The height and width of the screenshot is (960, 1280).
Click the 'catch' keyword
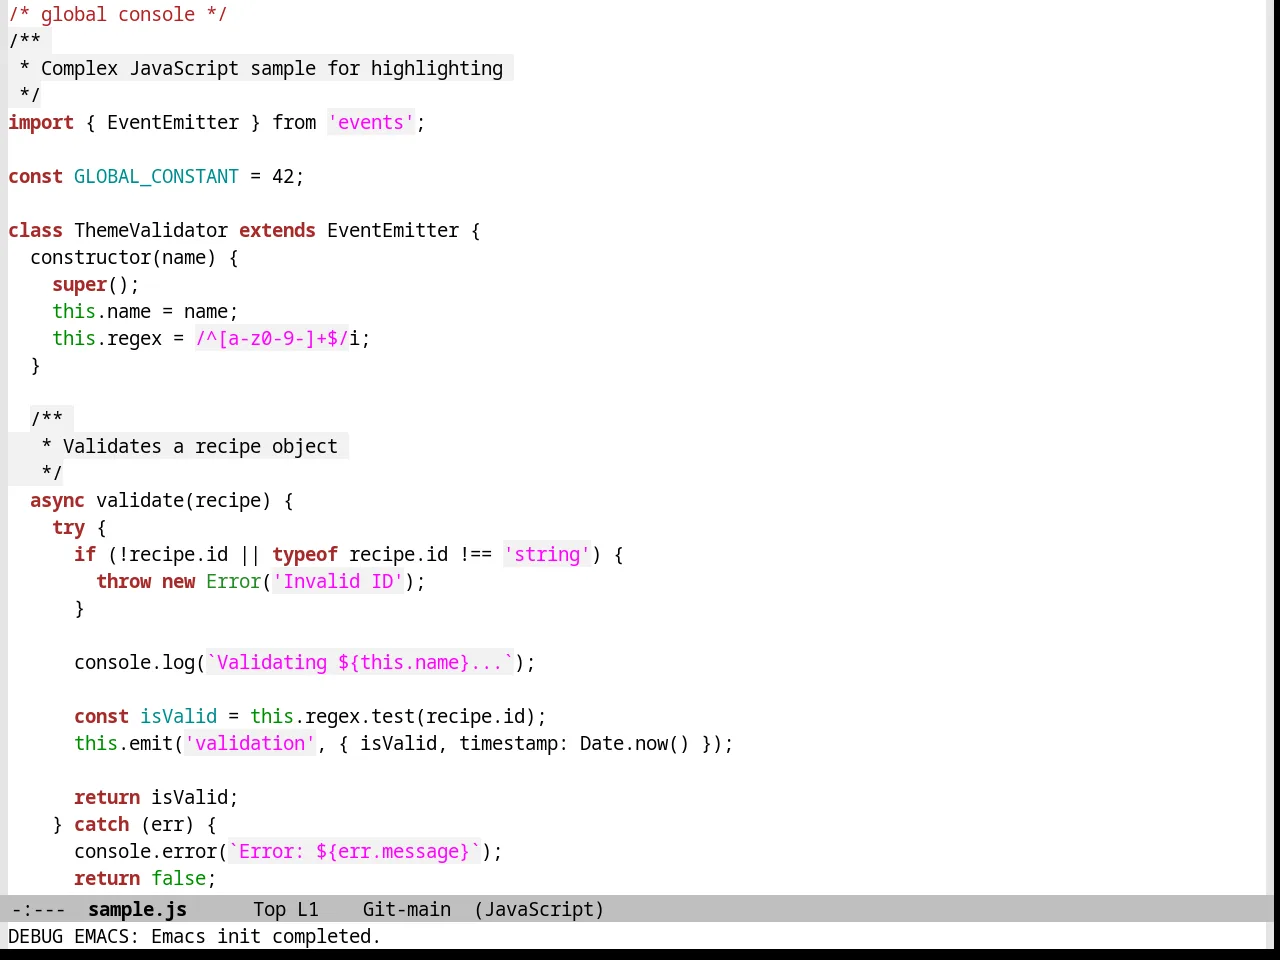101,824
